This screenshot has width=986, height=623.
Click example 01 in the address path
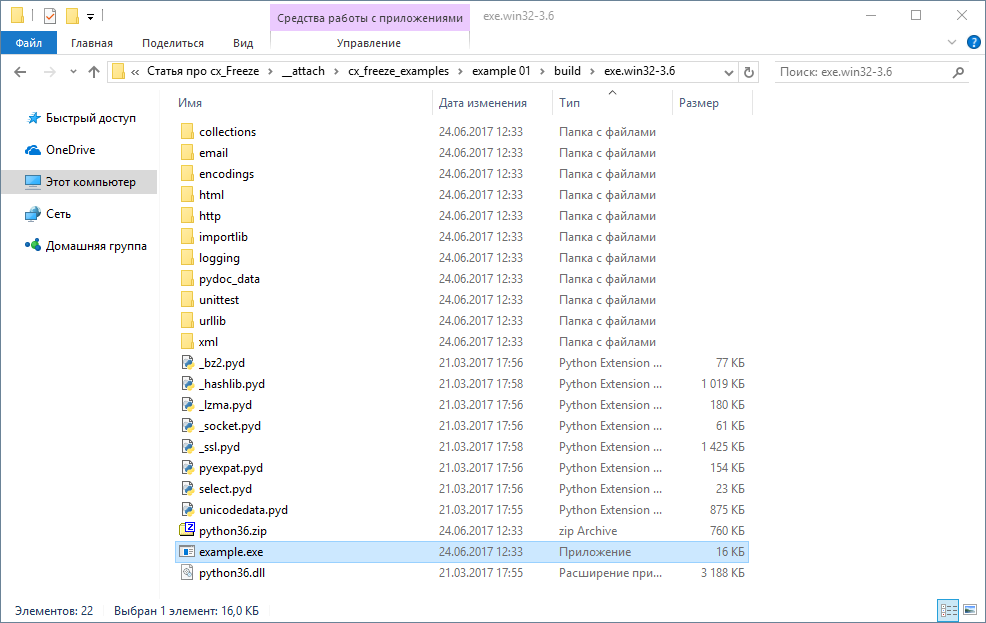click(501, 71)
